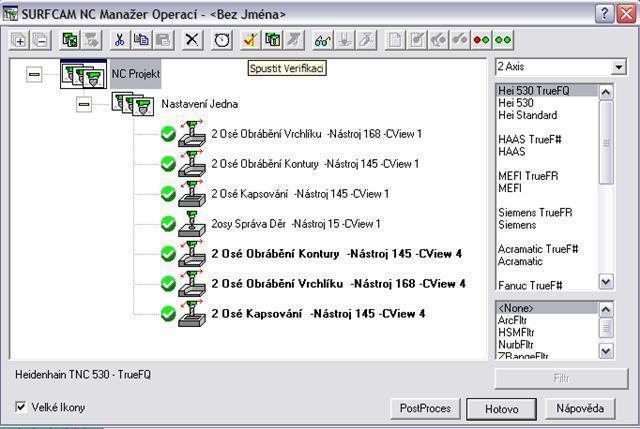Cut the selection with the scissors icon

pyautogui.click(x=120, y=40)
